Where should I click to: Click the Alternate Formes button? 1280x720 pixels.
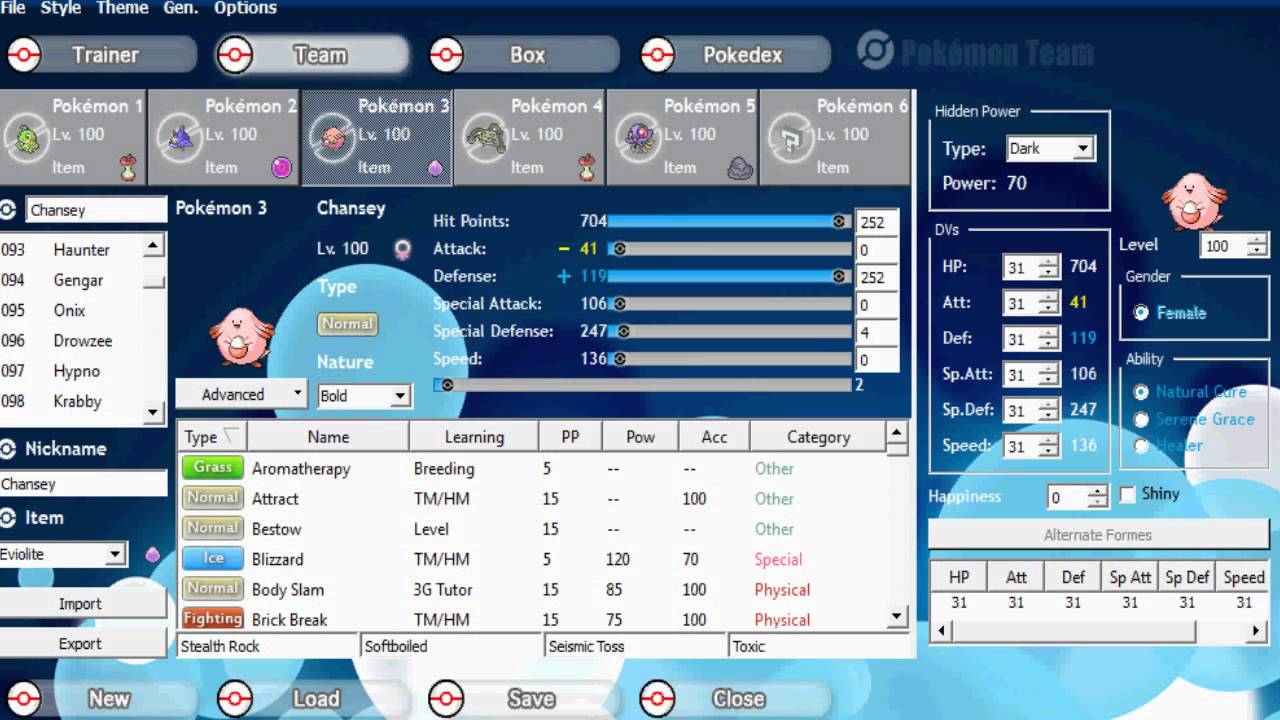coord(1098,535)
